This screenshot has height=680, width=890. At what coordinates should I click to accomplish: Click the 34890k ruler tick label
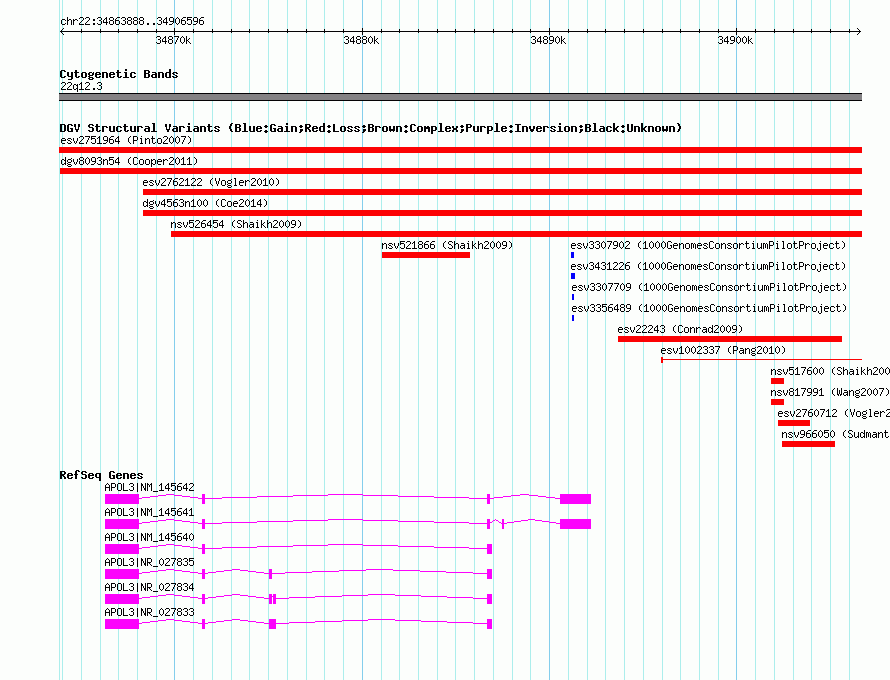pyautogui.click(x=548, y=40)
